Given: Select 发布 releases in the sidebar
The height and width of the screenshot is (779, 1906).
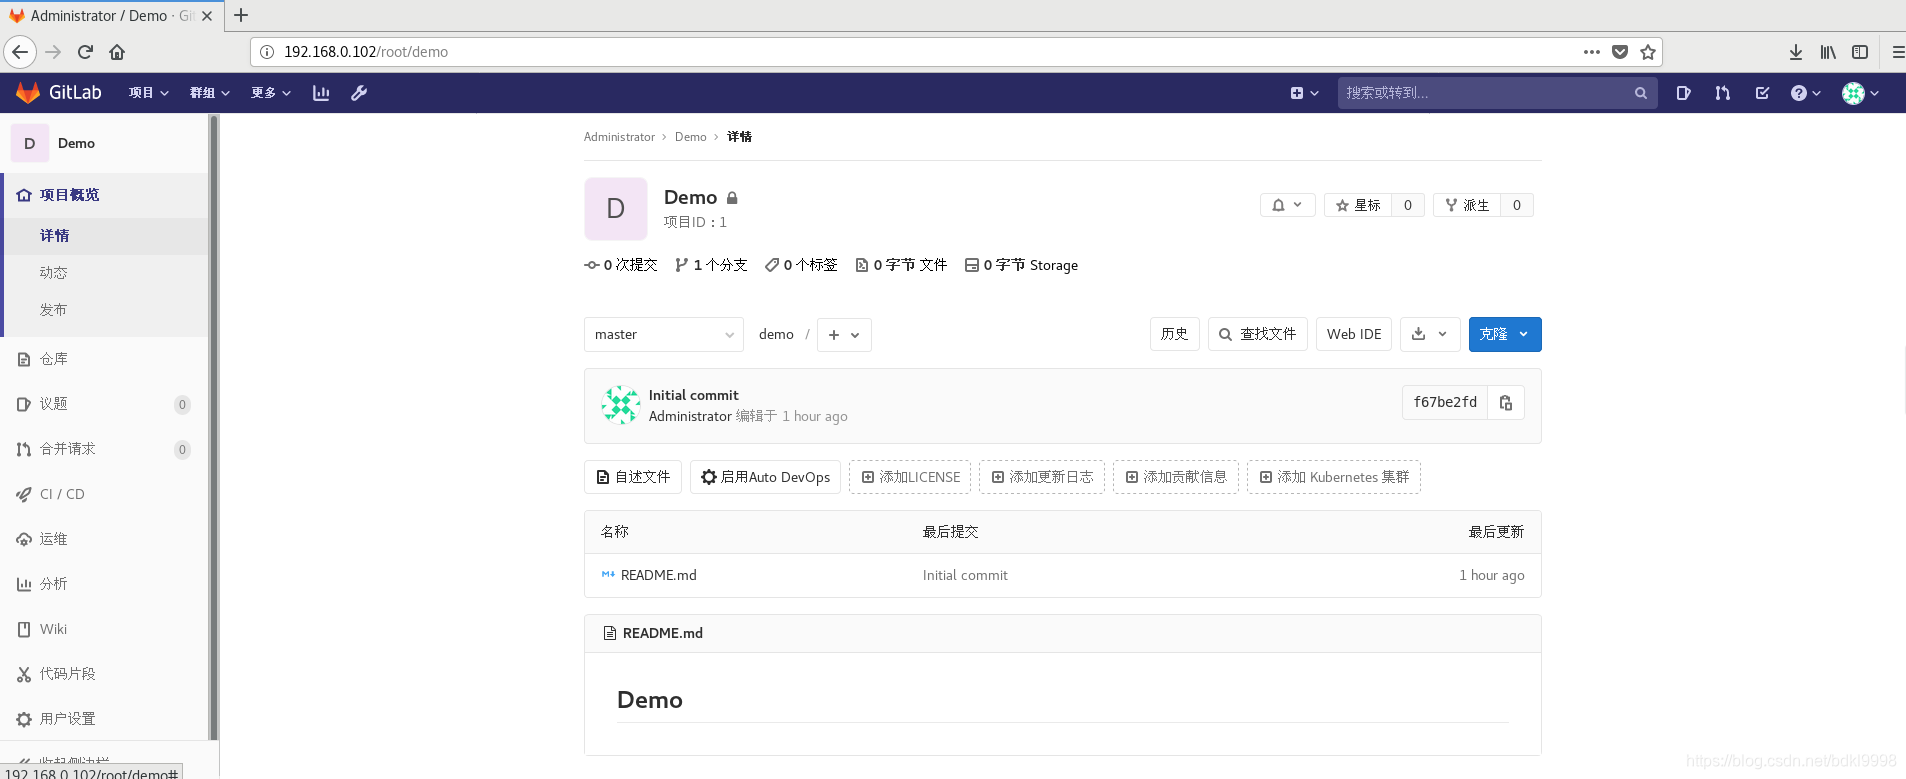Looking at the screenshot, I should (x=106, y=310).
